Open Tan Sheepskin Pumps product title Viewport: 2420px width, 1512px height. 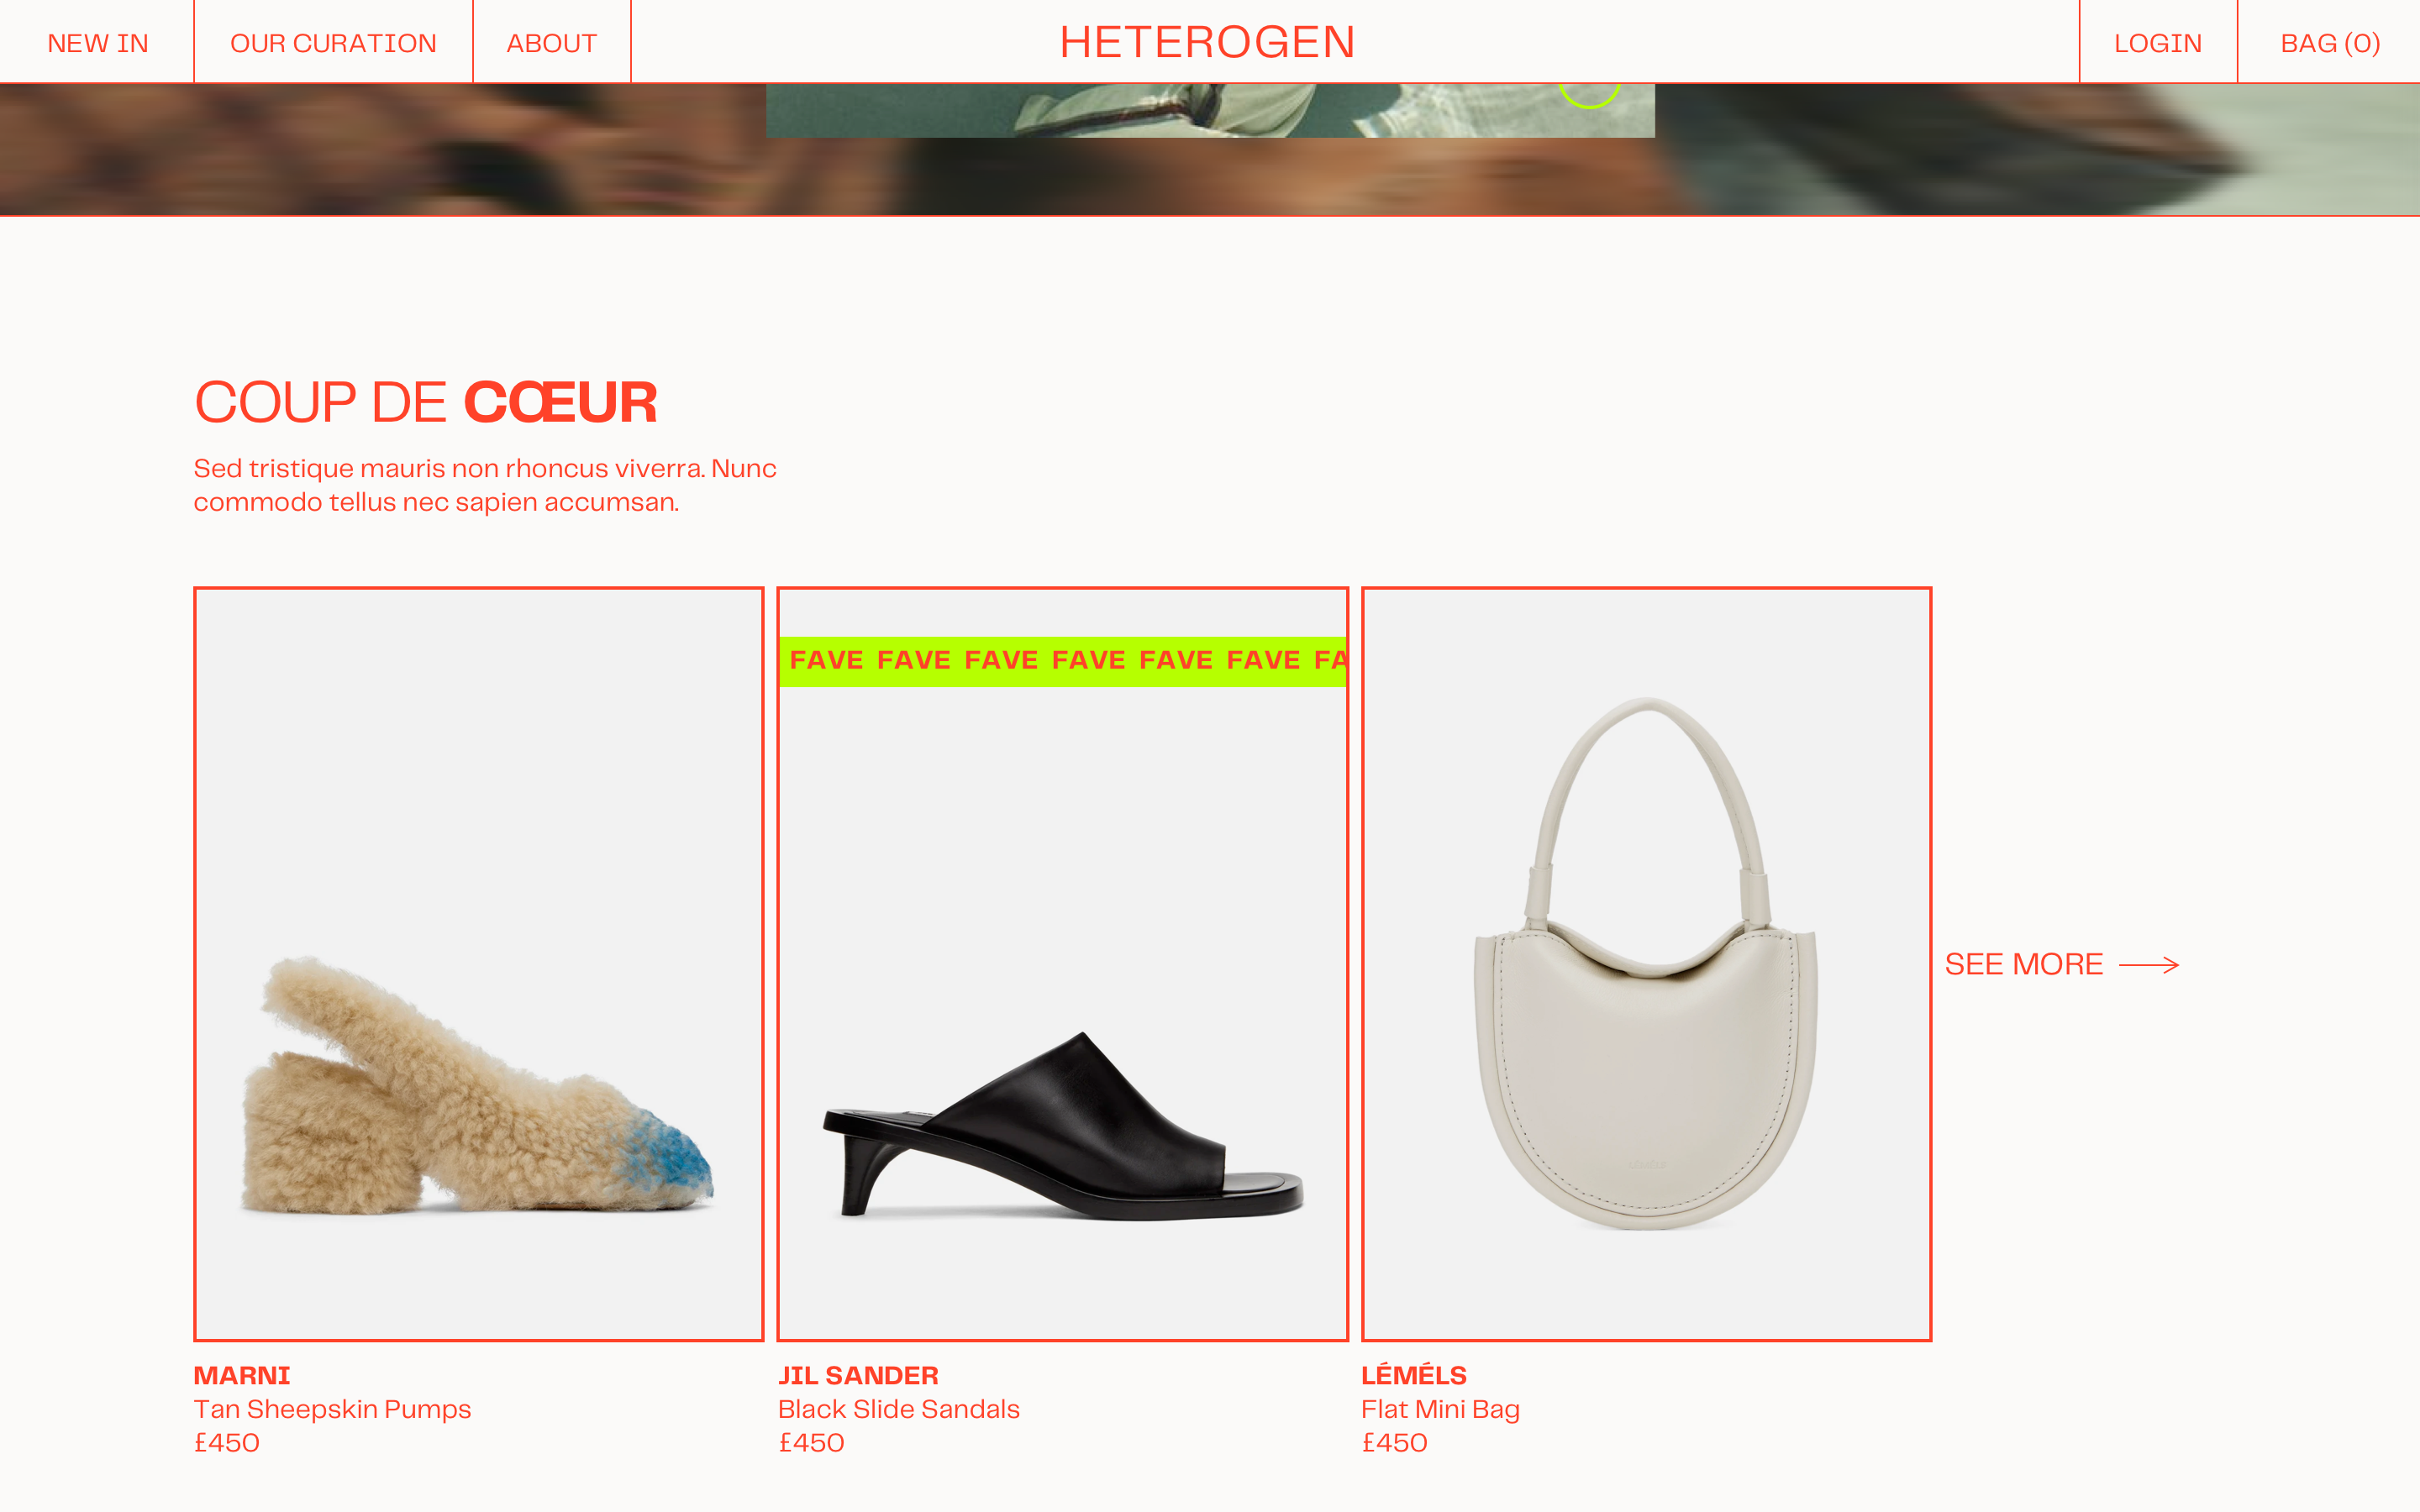332,1409
